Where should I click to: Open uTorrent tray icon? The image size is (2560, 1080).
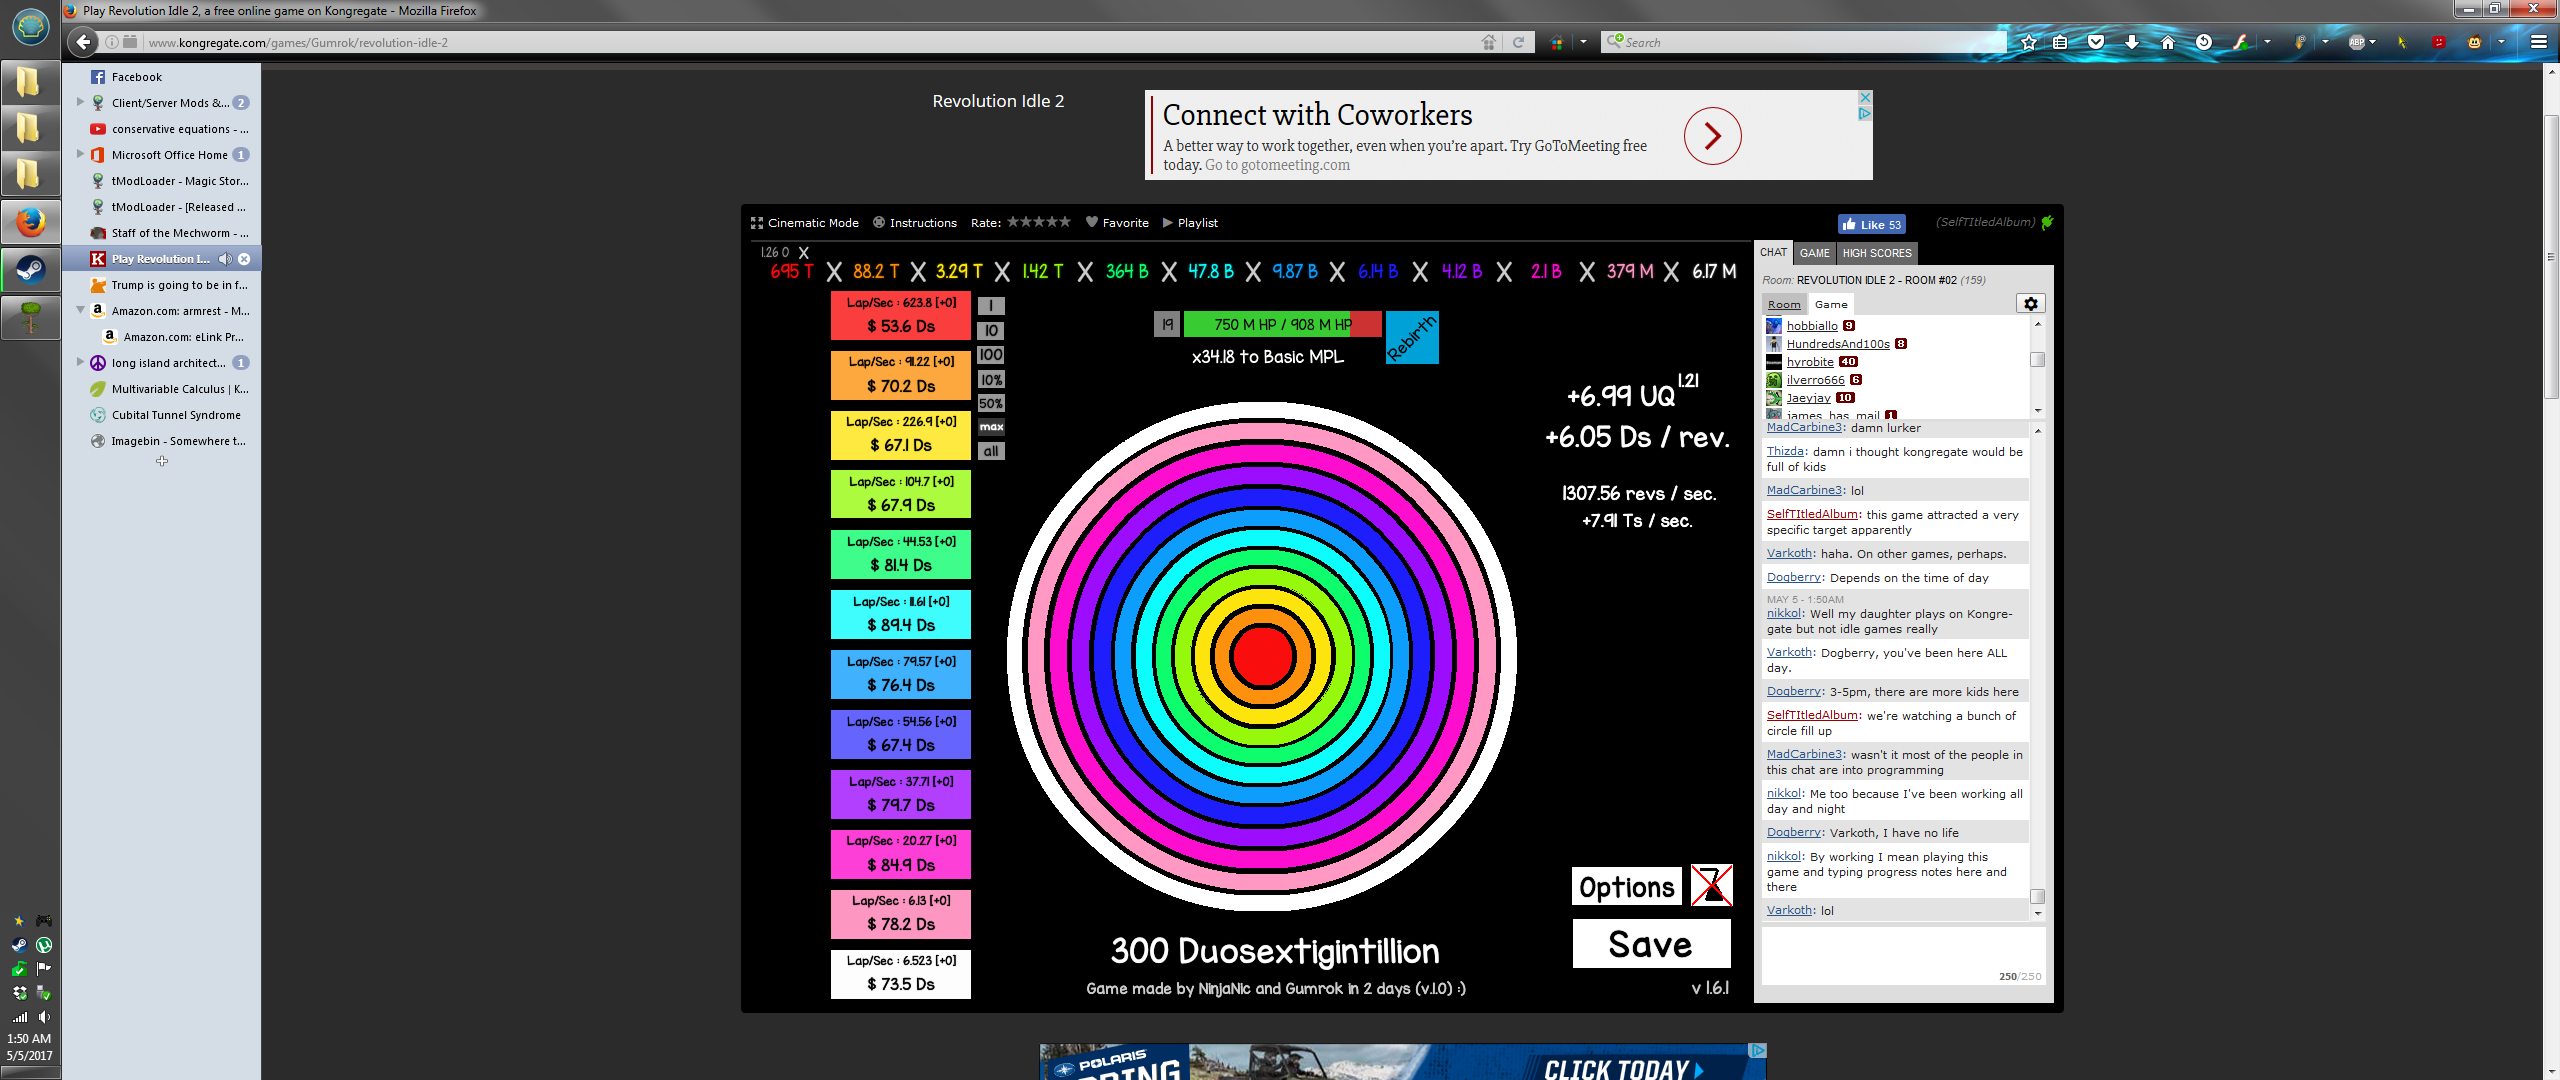(44, 945)
